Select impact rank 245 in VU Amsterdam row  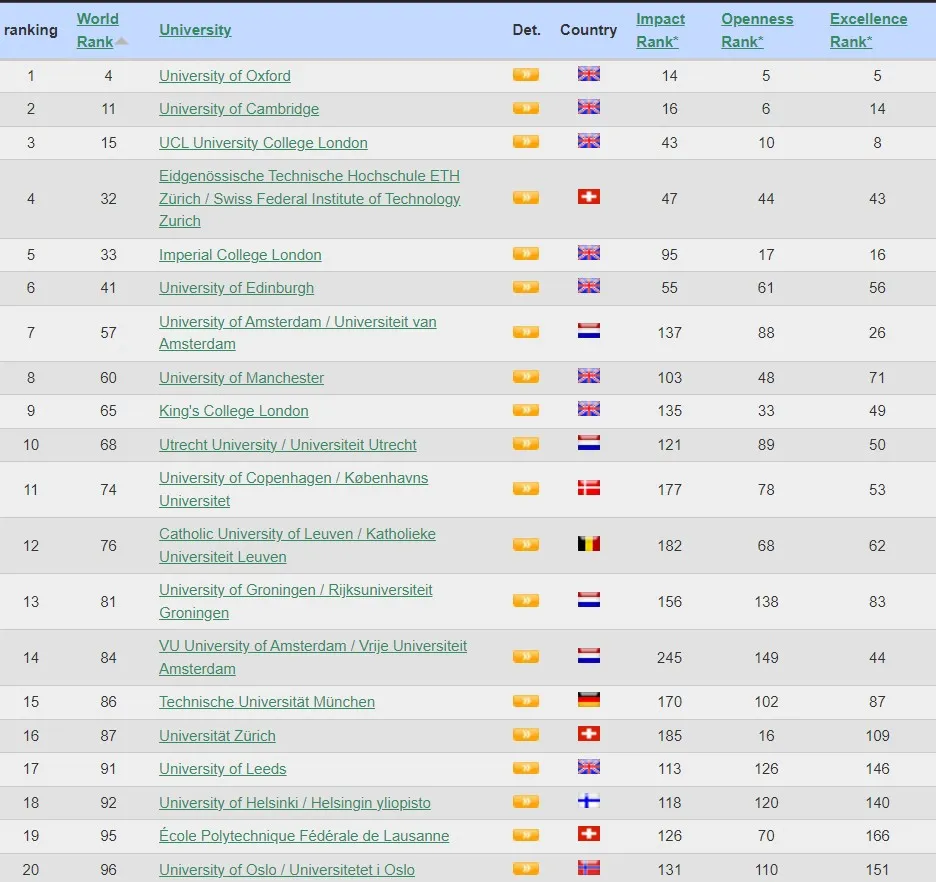[669, 658]
